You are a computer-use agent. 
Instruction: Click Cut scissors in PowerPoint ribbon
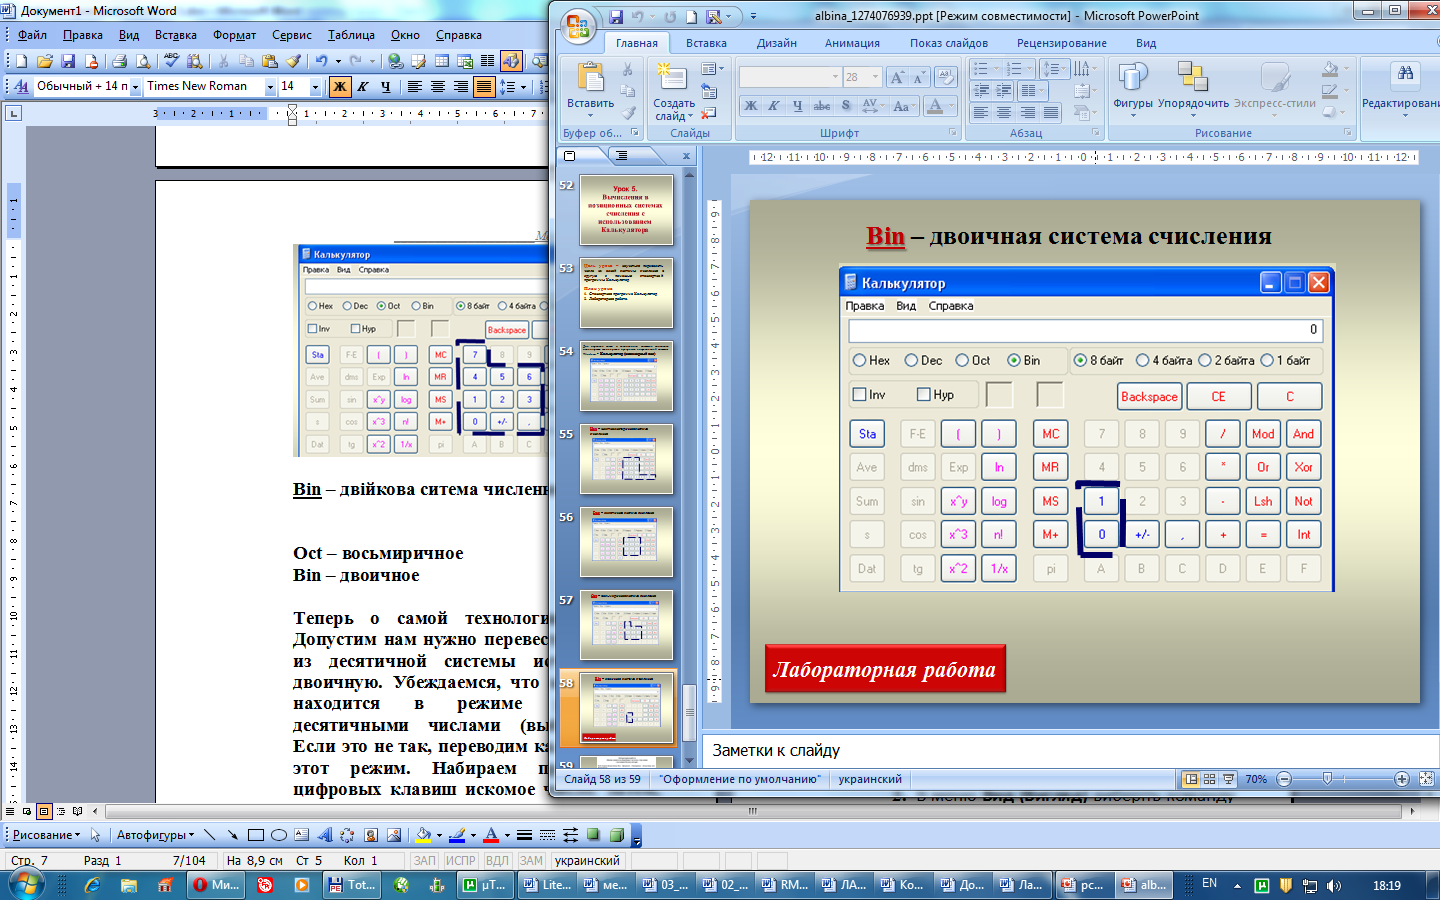pyautogui.click(x=627, y=70)
